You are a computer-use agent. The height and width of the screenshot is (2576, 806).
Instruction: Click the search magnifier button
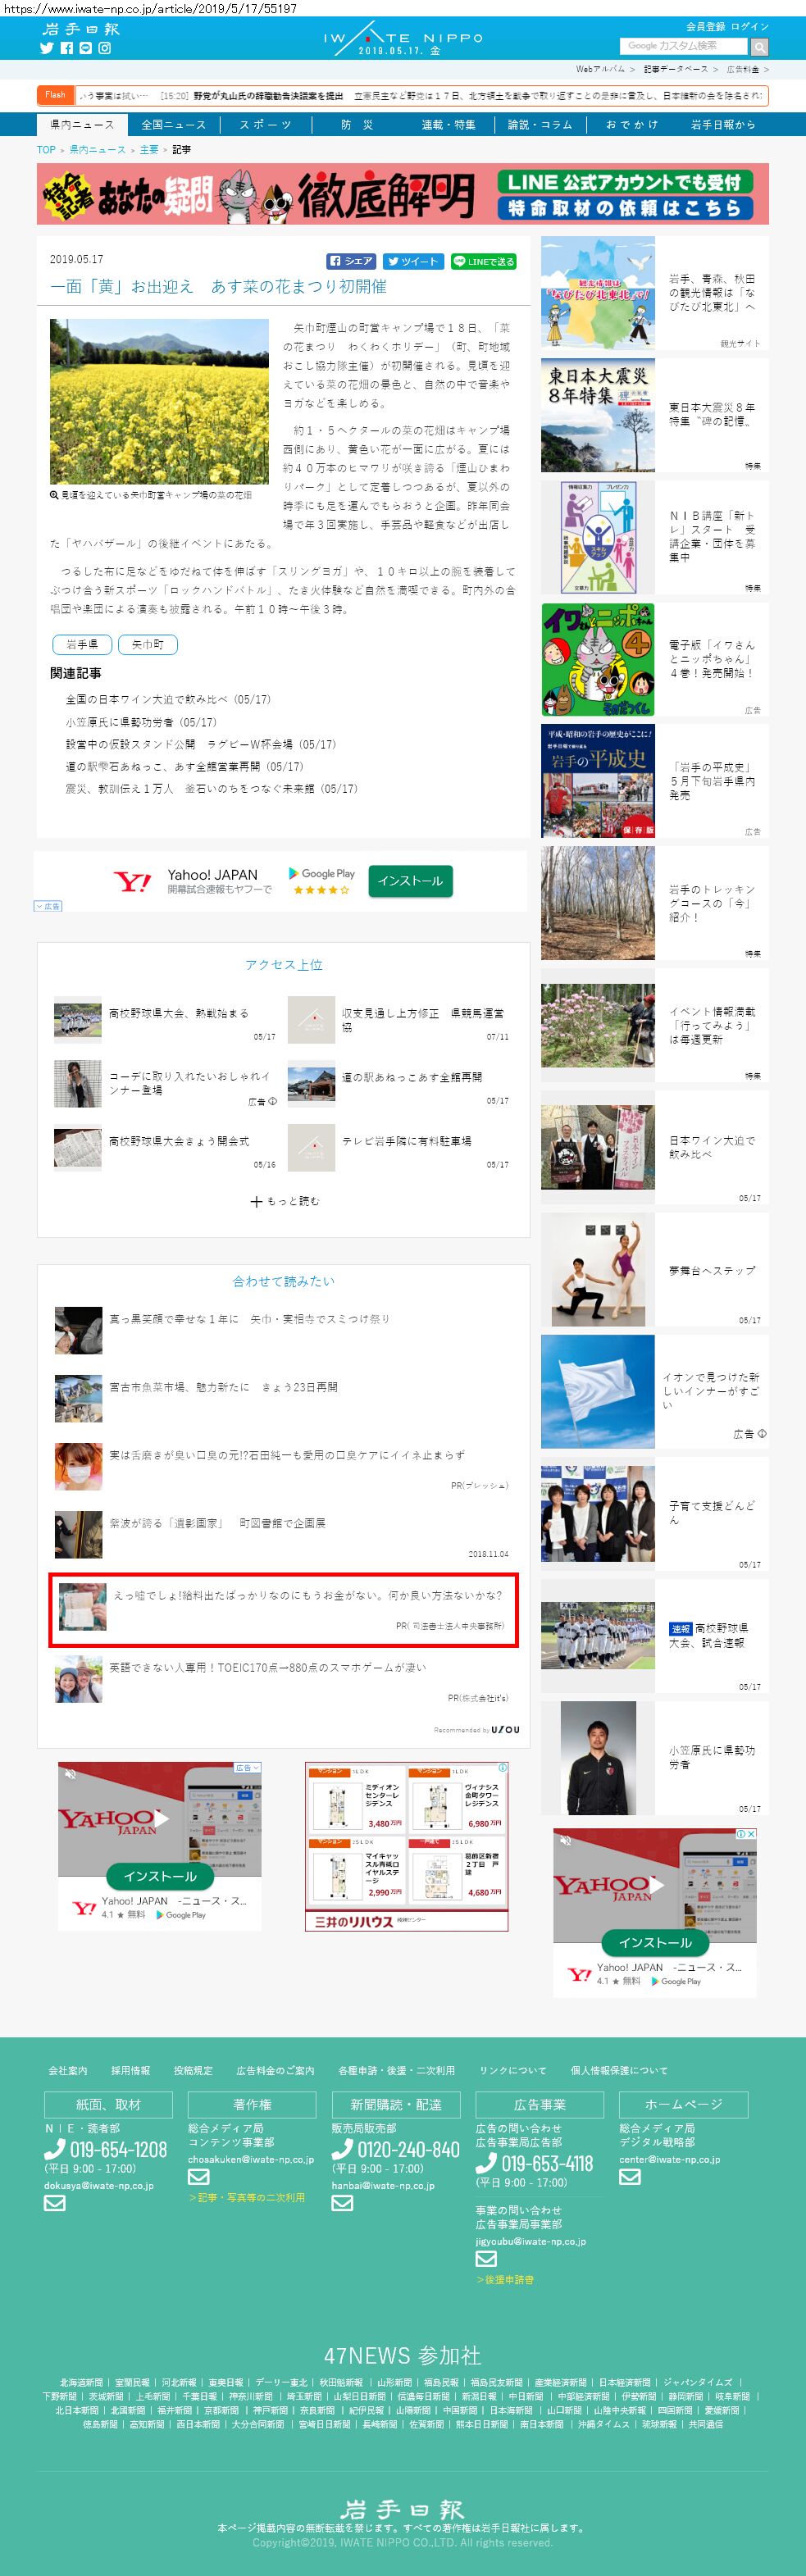click(759, 47)
